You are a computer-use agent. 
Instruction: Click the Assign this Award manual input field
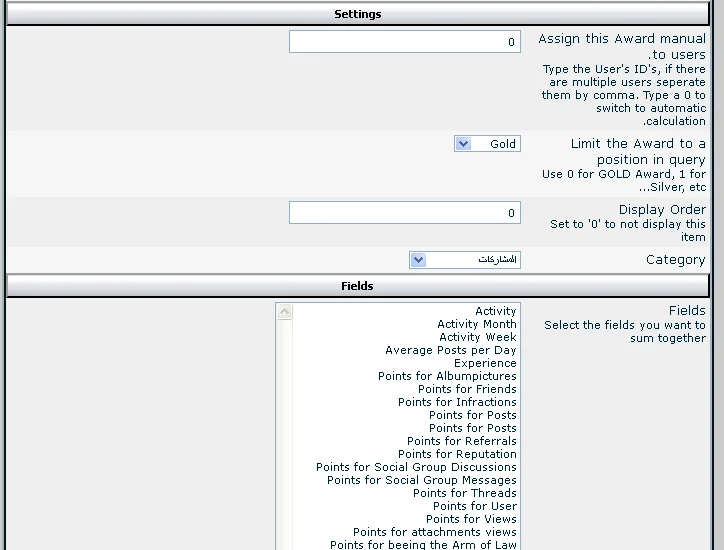(x=404, y=42)
